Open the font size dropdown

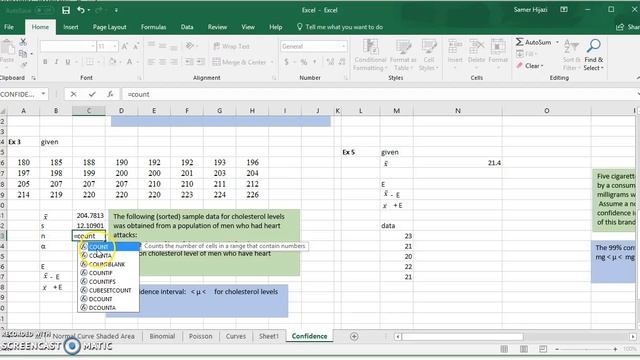115,47
